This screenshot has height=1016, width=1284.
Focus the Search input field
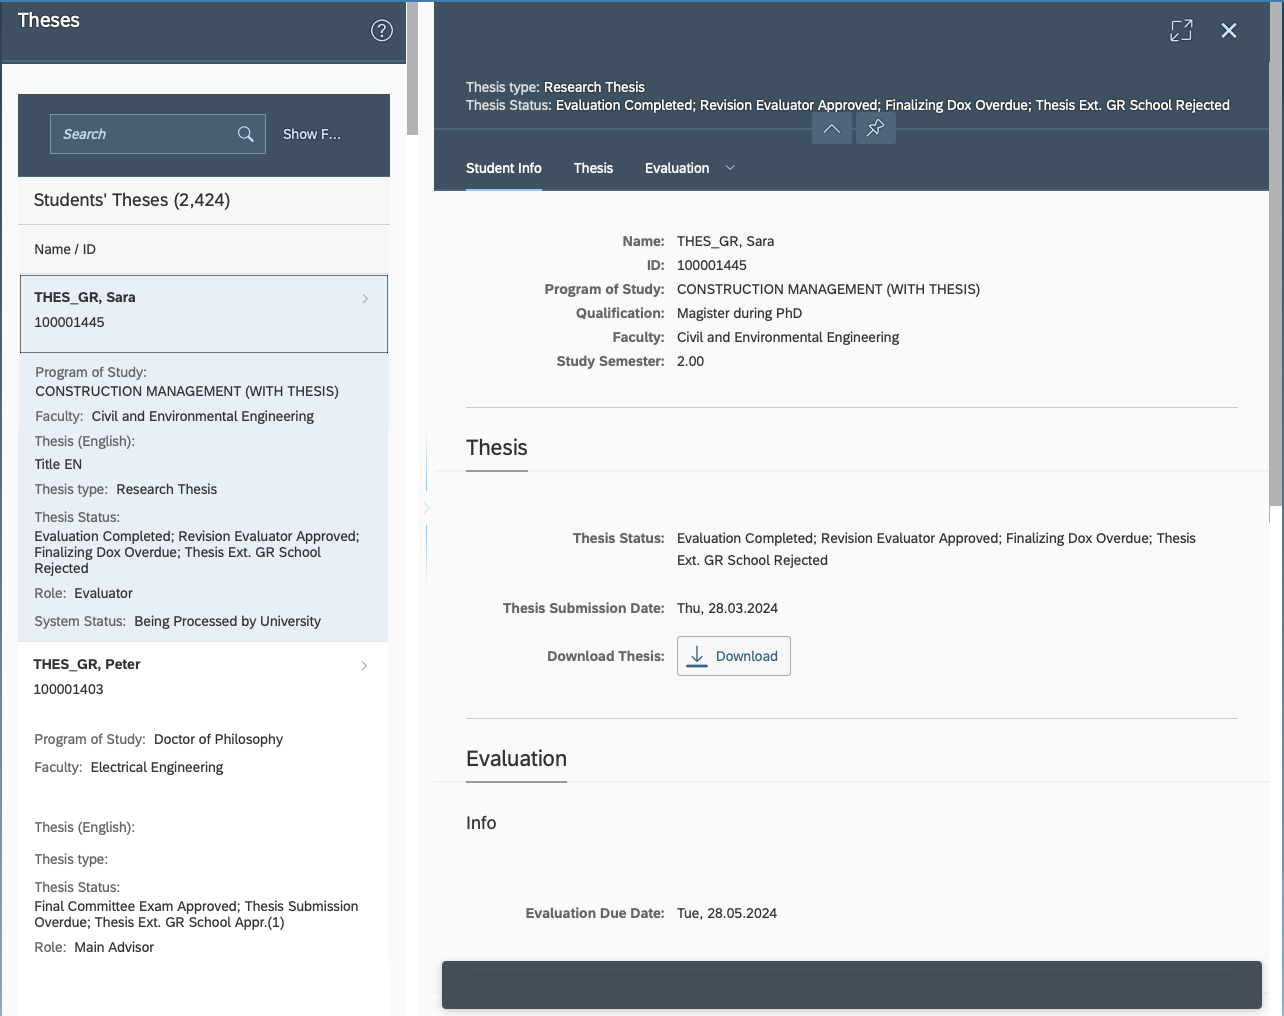[145, 134]
